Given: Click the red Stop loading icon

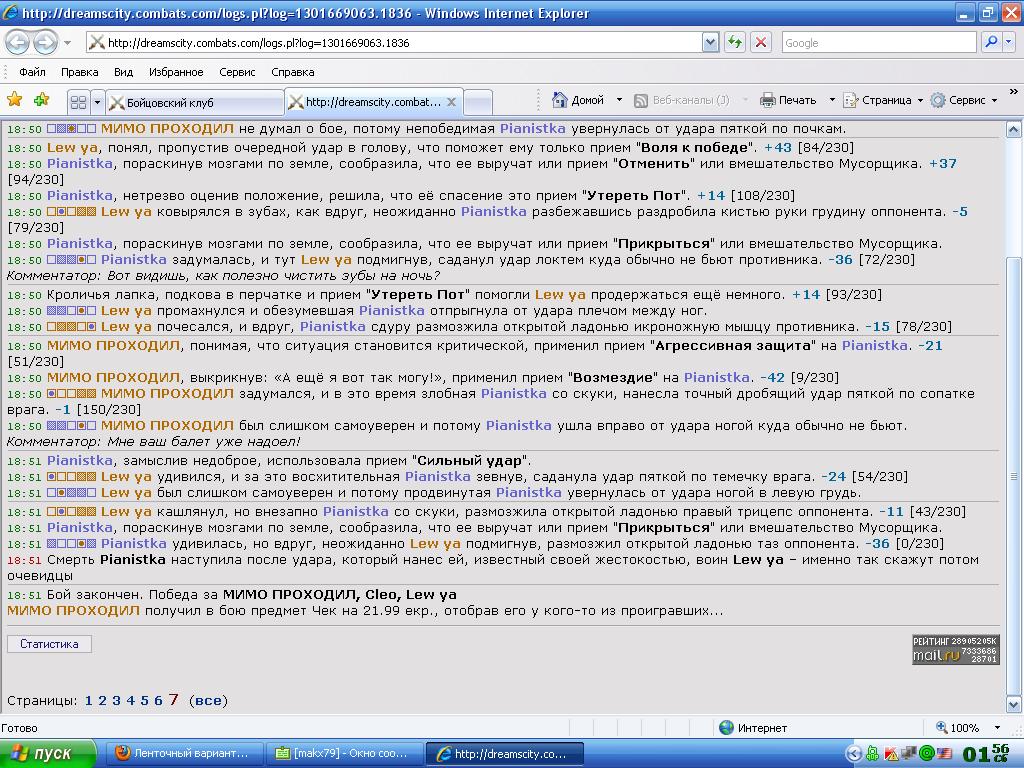Looking at the screenshot, I should (x=761, y=42).
